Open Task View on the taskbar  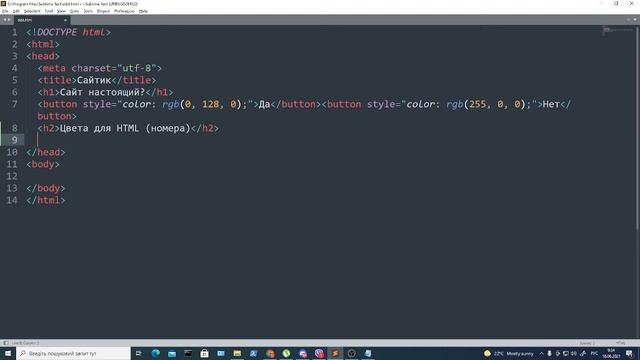[138, 353]
